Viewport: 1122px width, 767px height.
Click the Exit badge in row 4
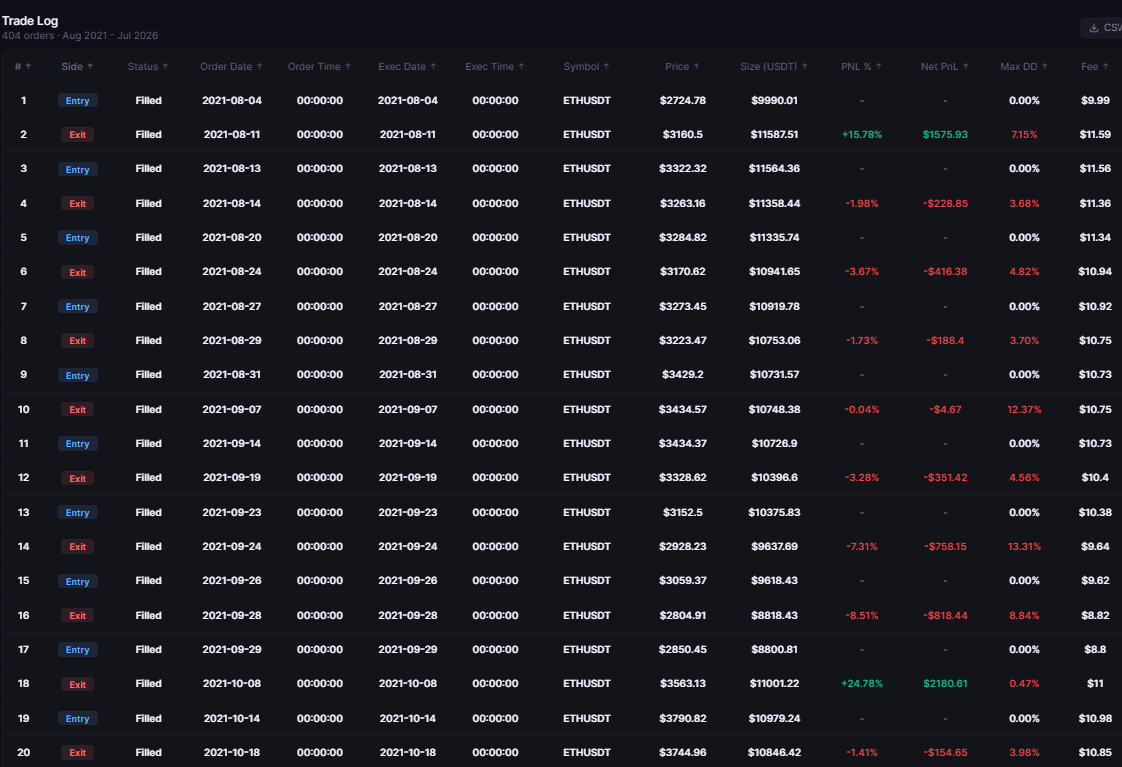coord(77,204)
